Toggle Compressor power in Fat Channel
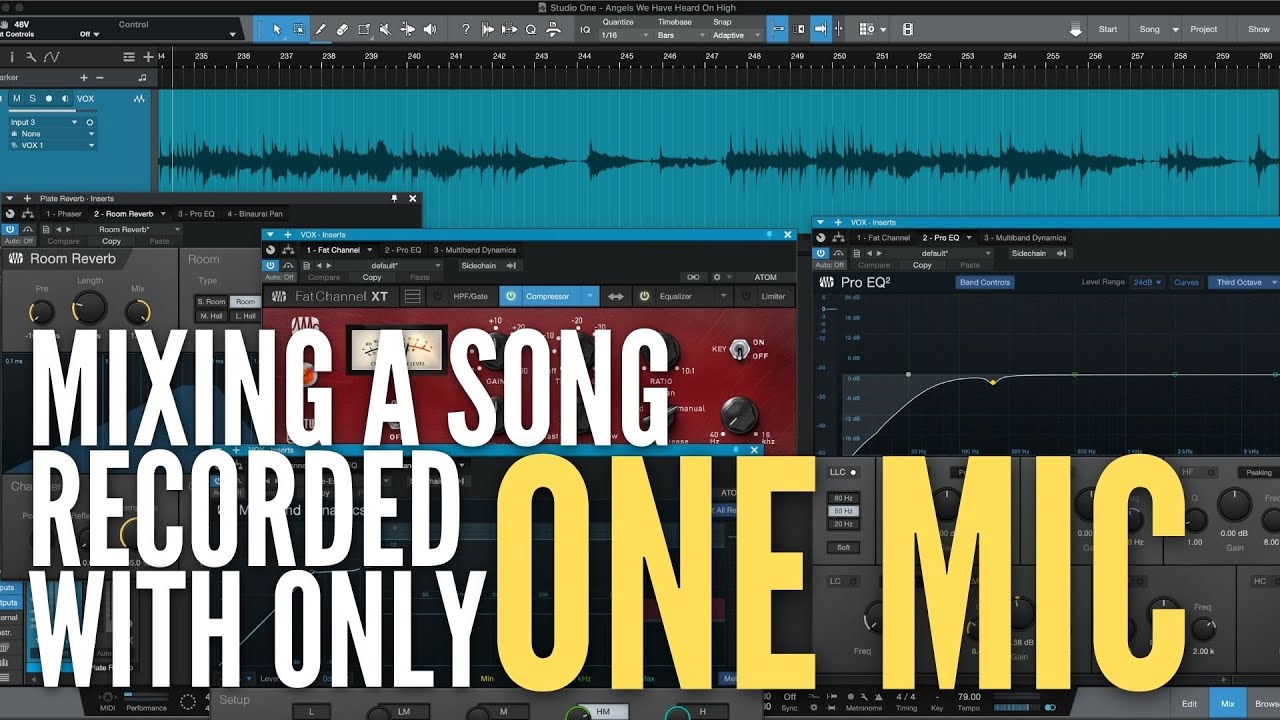 pos(510,296)
